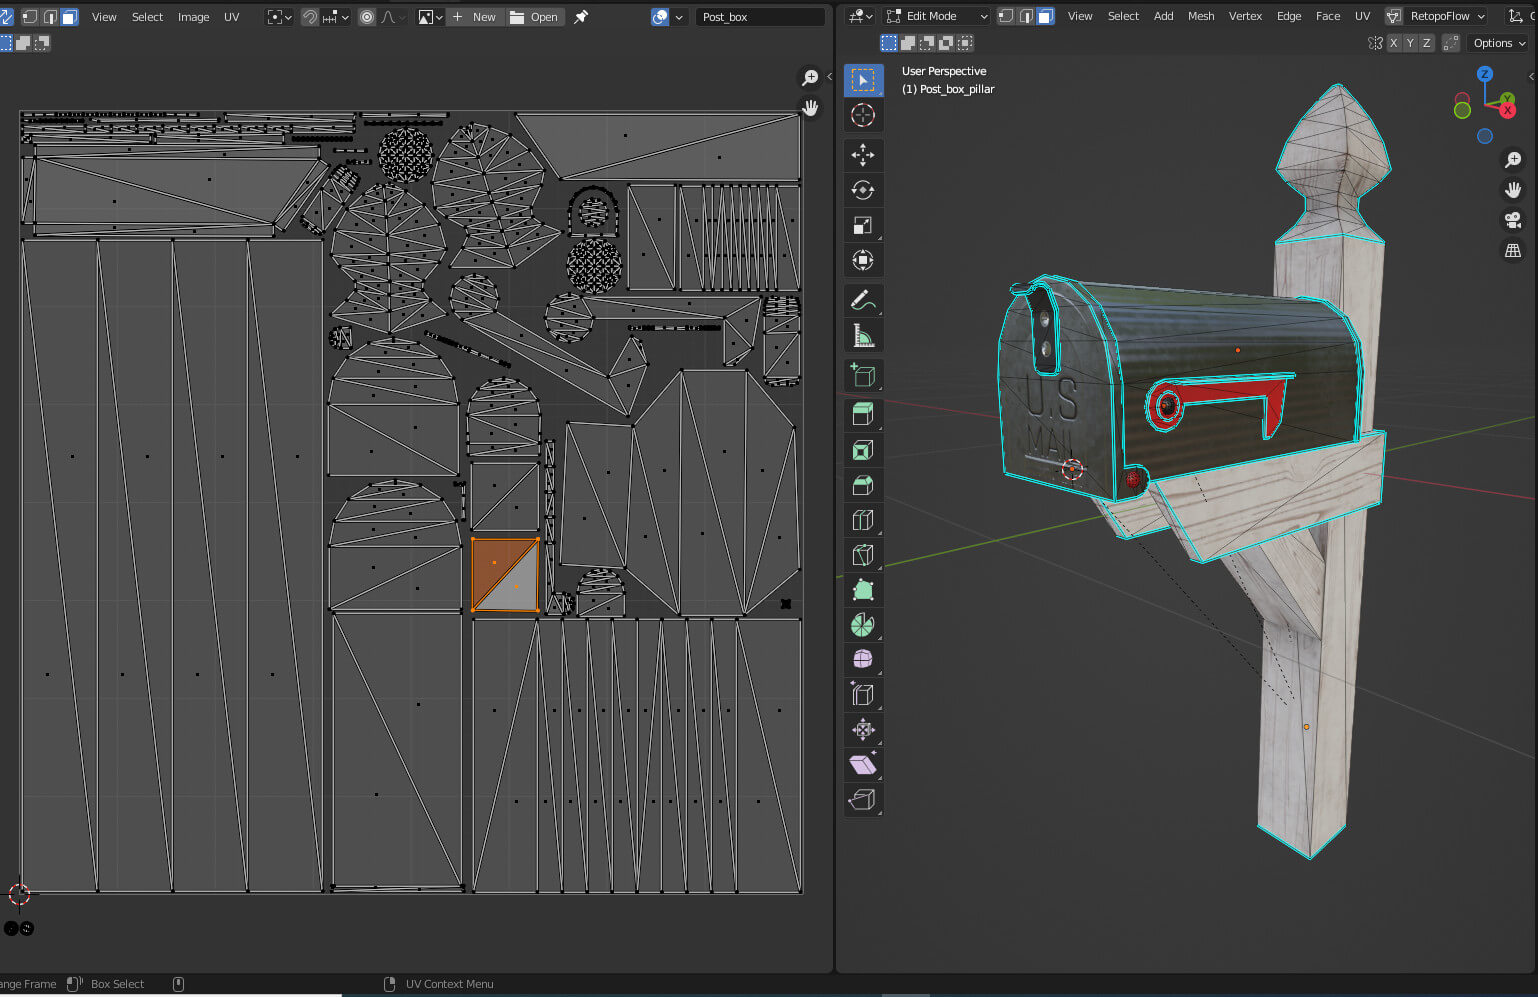Screen dimensions: 1538x997
Task: Open the Mesh menu
Action: (1201, 16)
